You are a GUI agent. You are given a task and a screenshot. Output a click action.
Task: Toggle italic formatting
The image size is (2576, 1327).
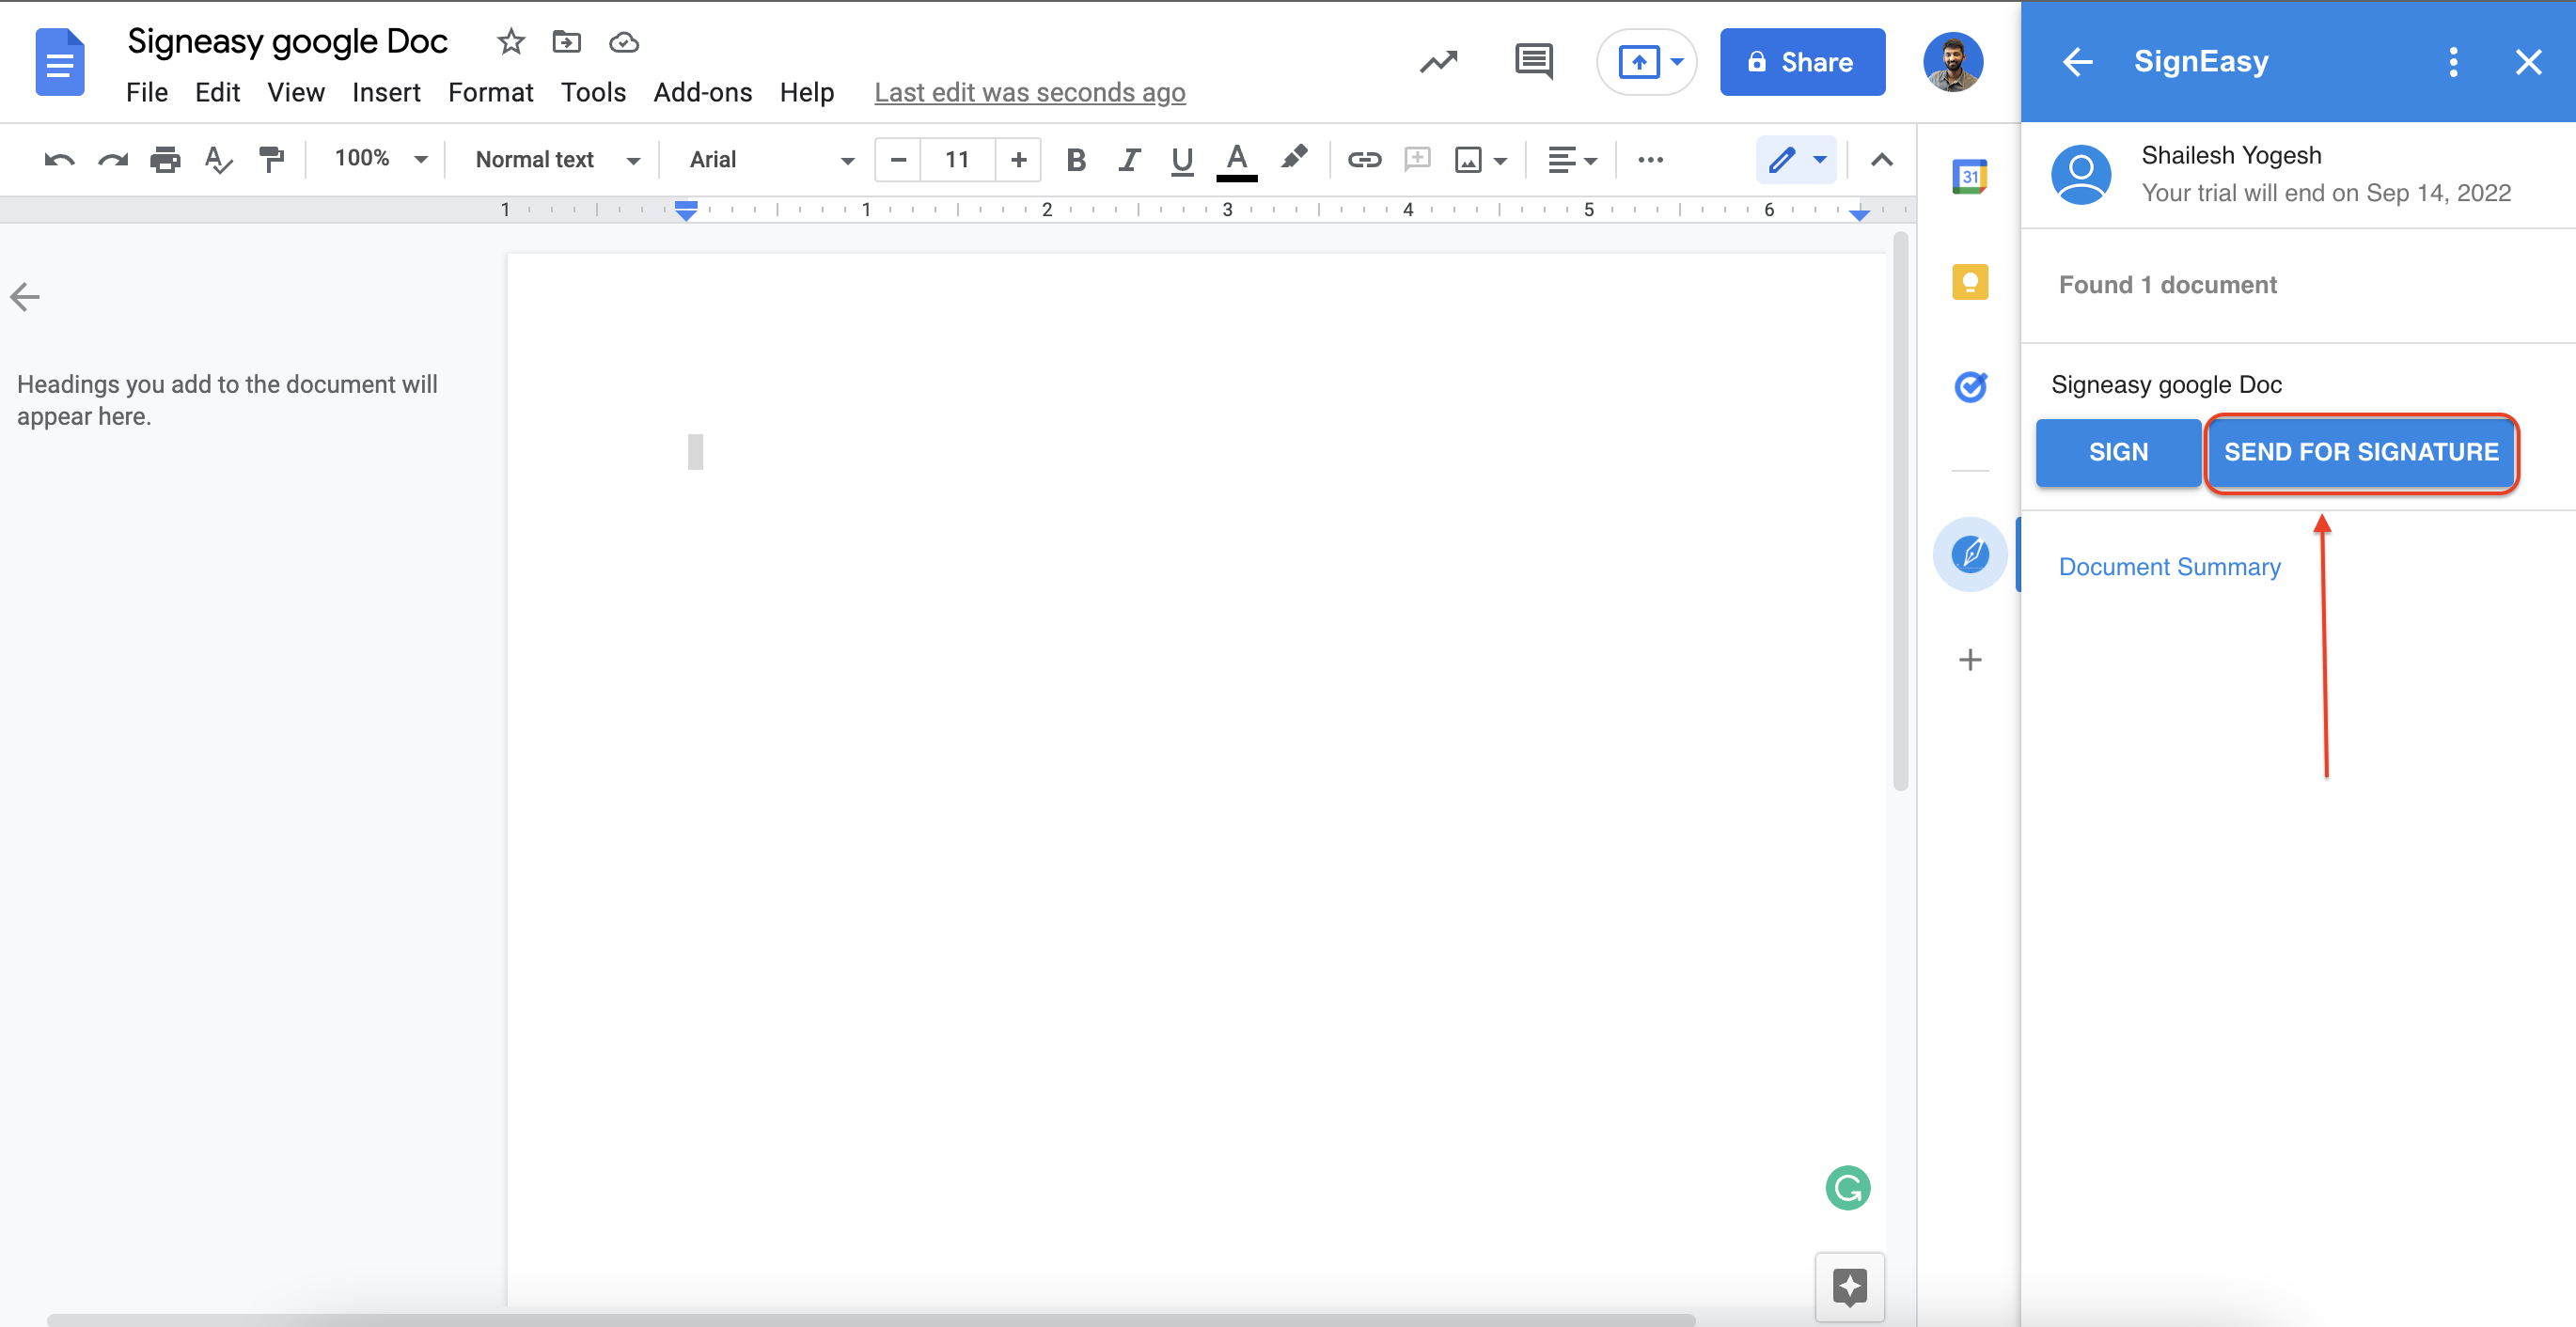click(1129, 160)
